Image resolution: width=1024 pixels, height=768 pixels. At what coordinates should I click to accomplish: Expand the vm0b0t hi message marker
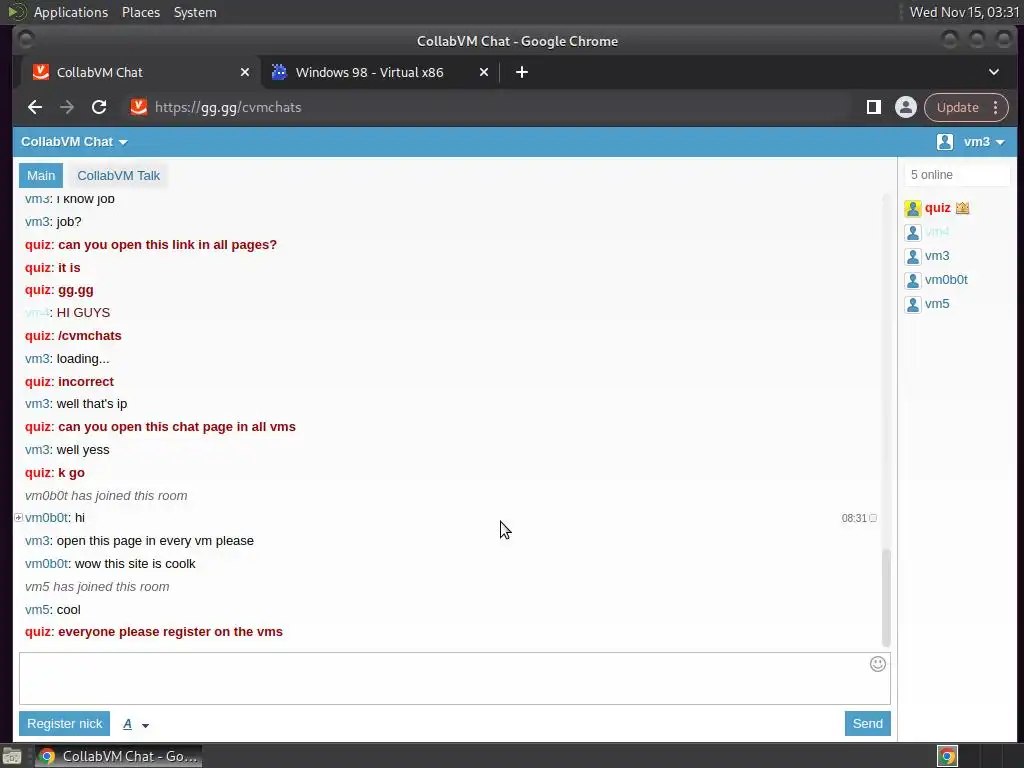tap(18, 518)
